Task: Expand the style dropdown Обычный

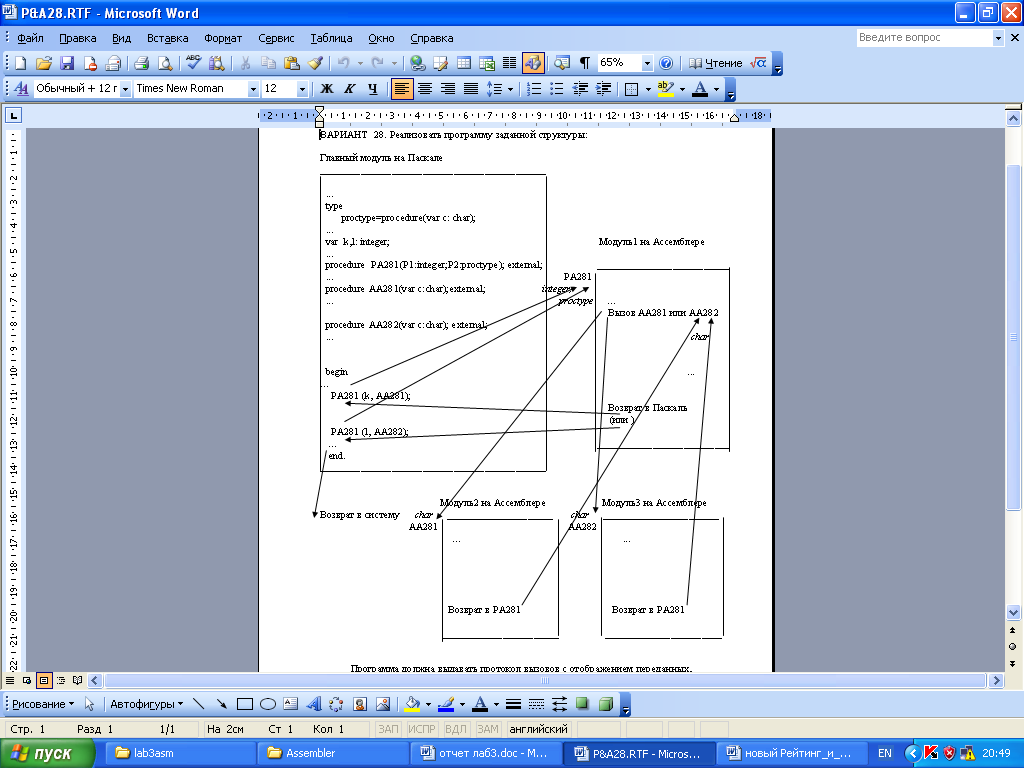Action: 125,89
